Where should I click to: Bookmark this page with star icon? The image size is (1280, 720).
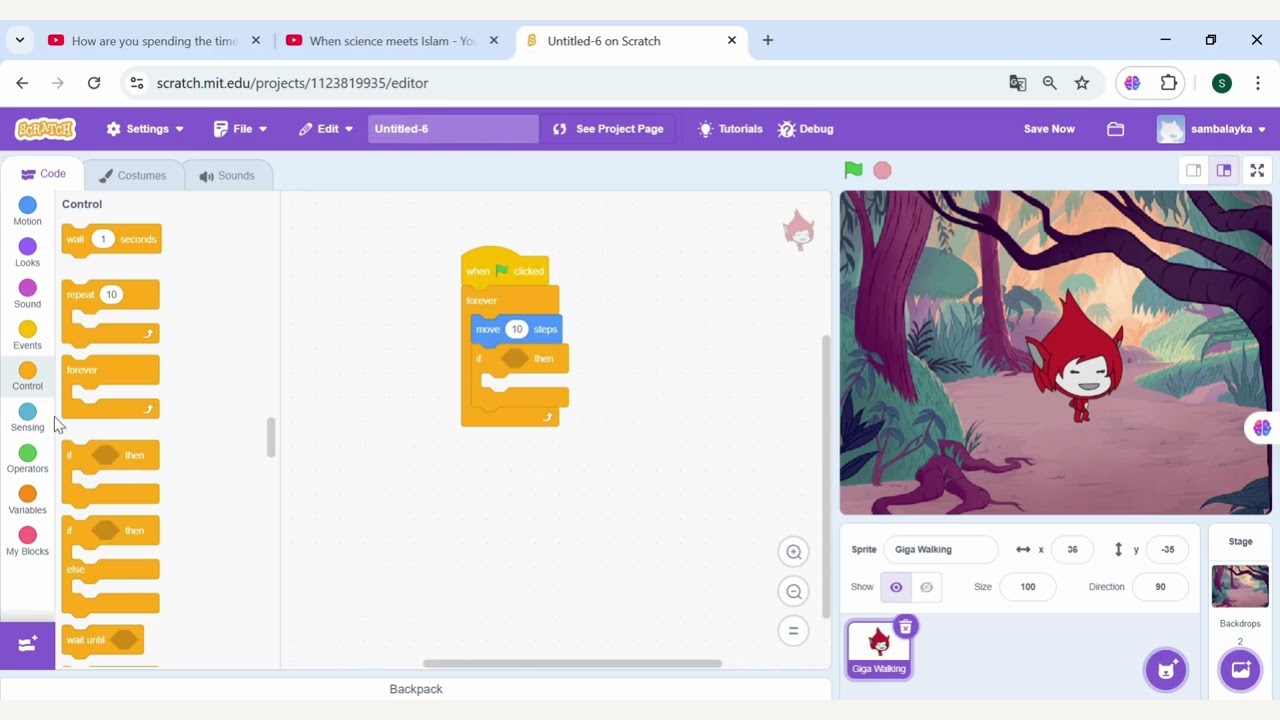(1082, 83)
